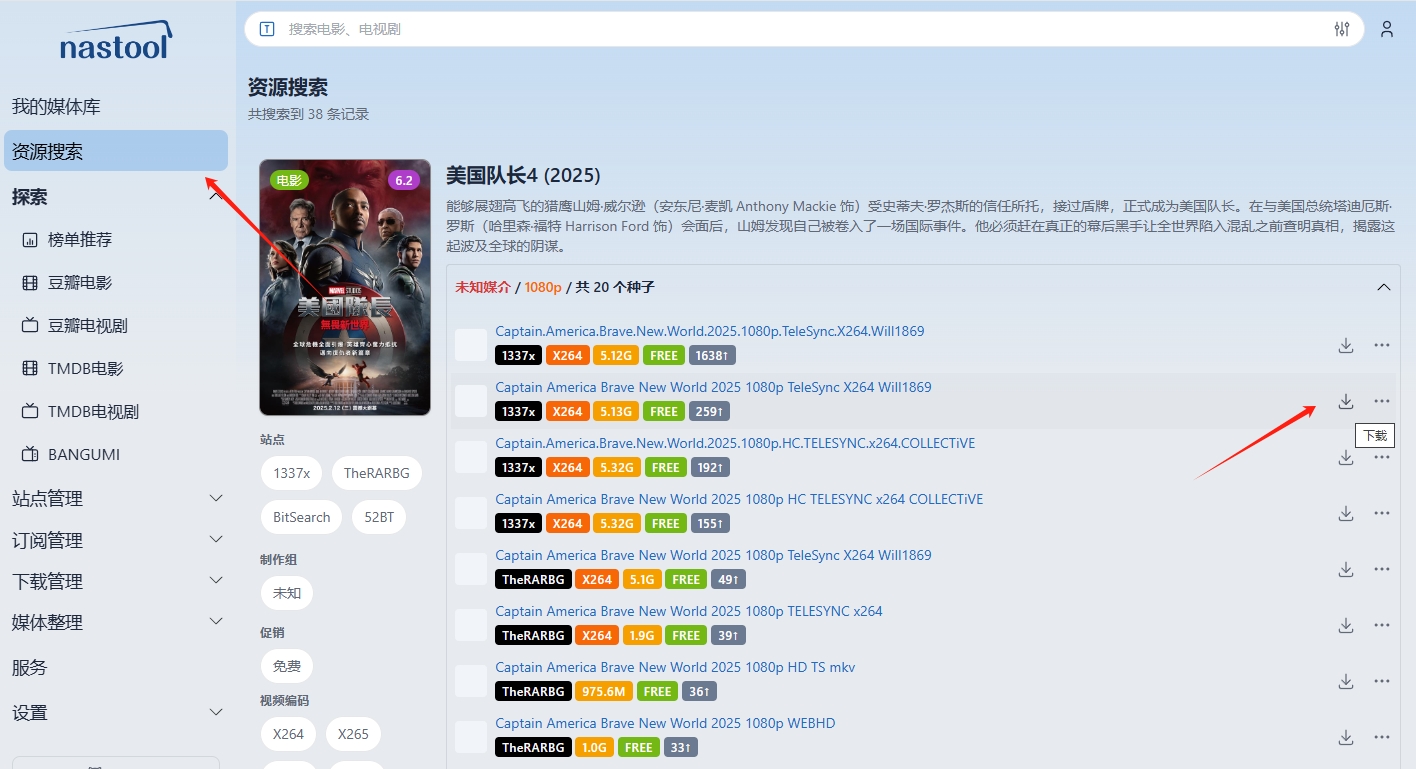This screenshot has width=1416, height=769.
Task: Select checkbox for 1638-seed Will1869 torrent
Action: point(470,345)
